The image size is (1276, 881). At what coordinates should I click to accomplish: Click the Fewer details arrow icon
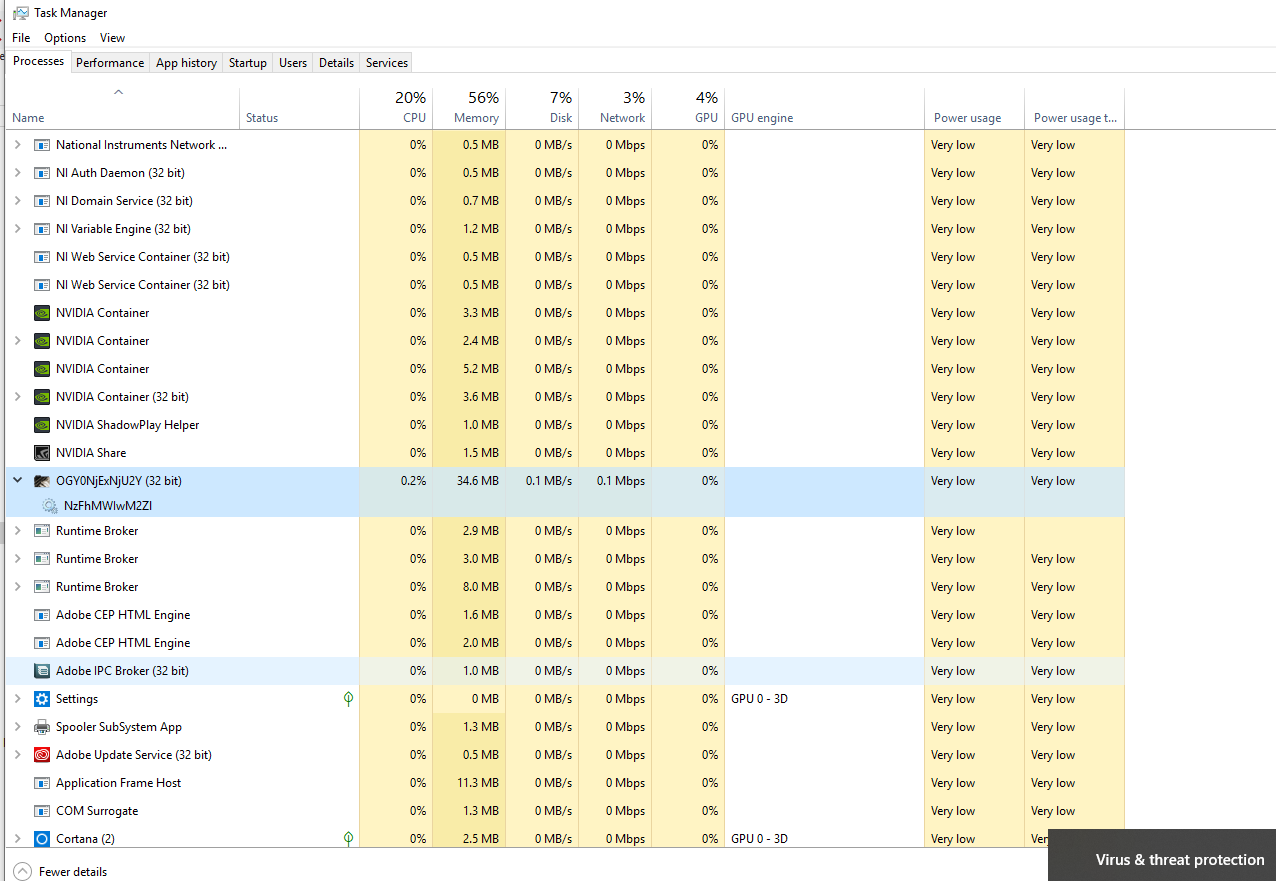point(22,872)
